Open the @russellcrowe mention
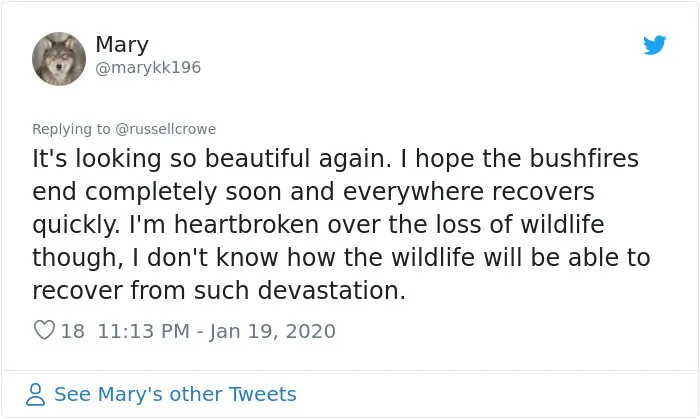The width and height of the screenshot is (700, 419). coord(166,129)
